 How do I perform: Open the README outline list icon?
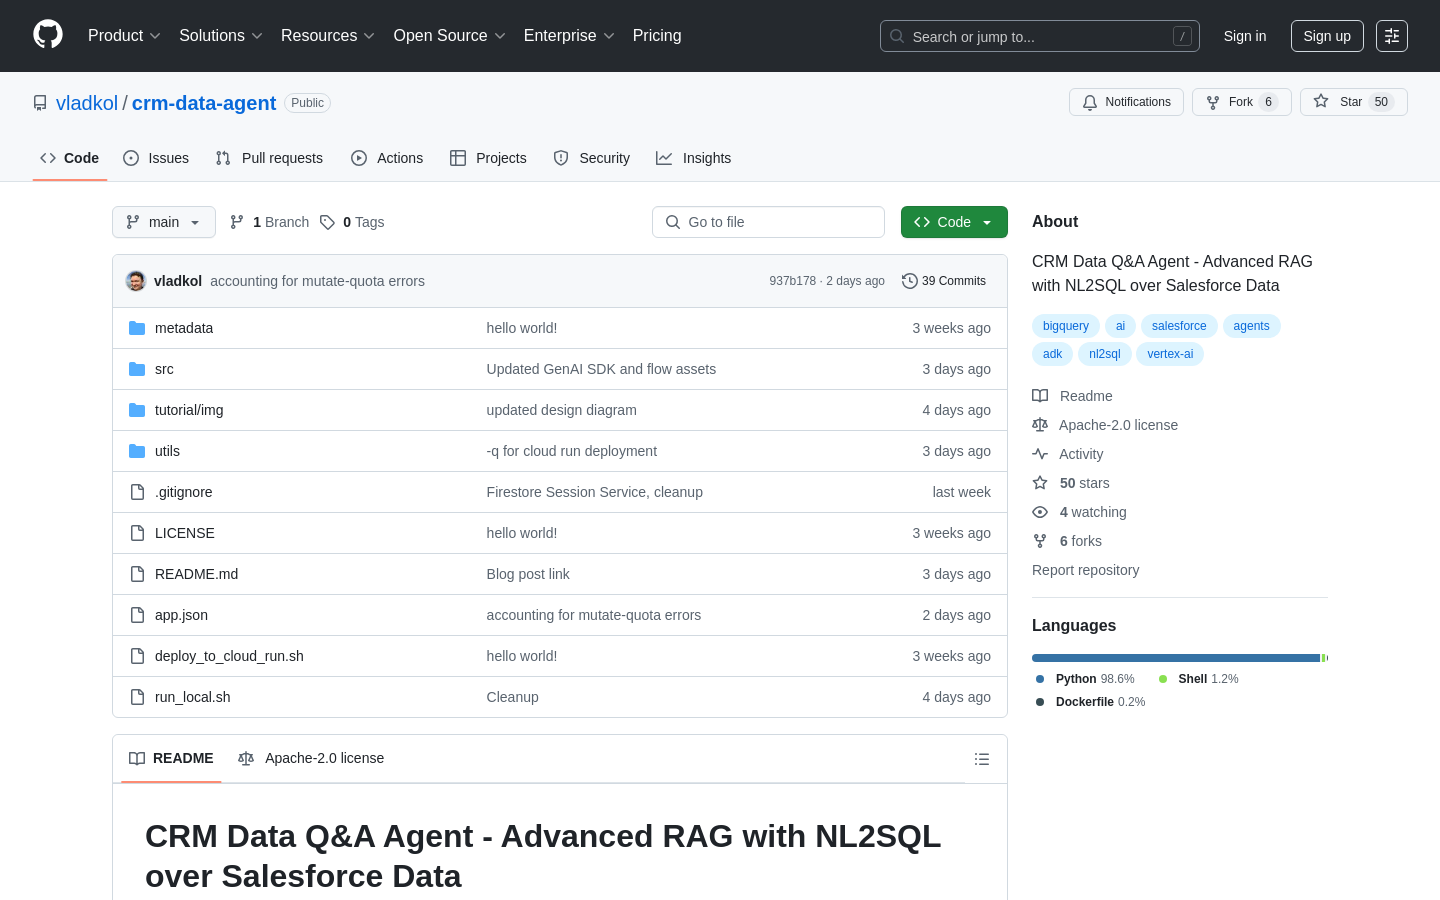[982, 759]
